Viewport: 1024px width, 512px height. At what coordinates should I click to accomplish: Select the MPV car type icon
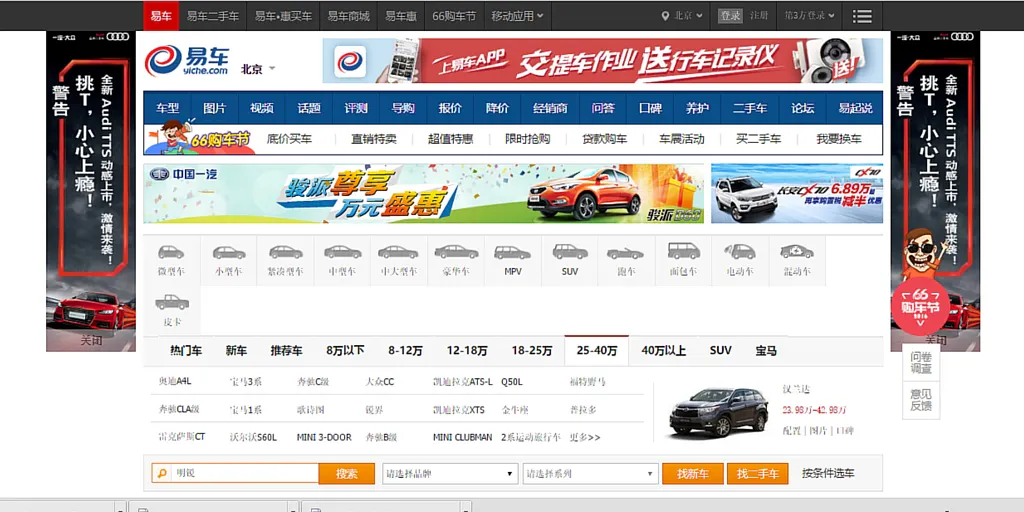tap(513, 252)
